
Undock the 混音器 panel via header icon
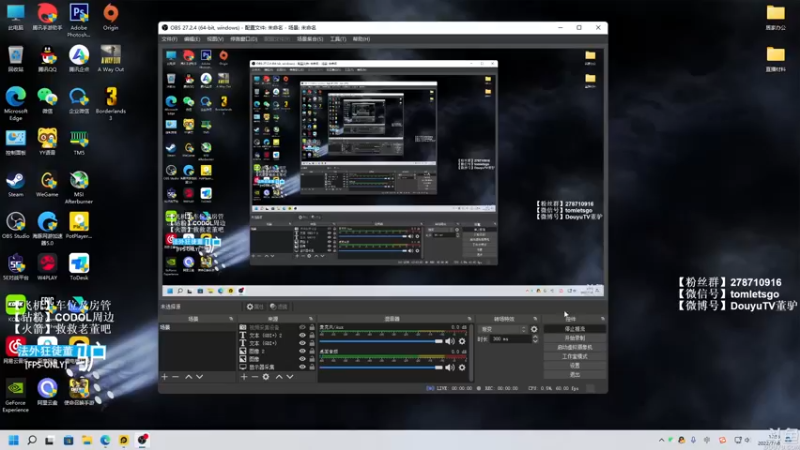pos(469,319)
